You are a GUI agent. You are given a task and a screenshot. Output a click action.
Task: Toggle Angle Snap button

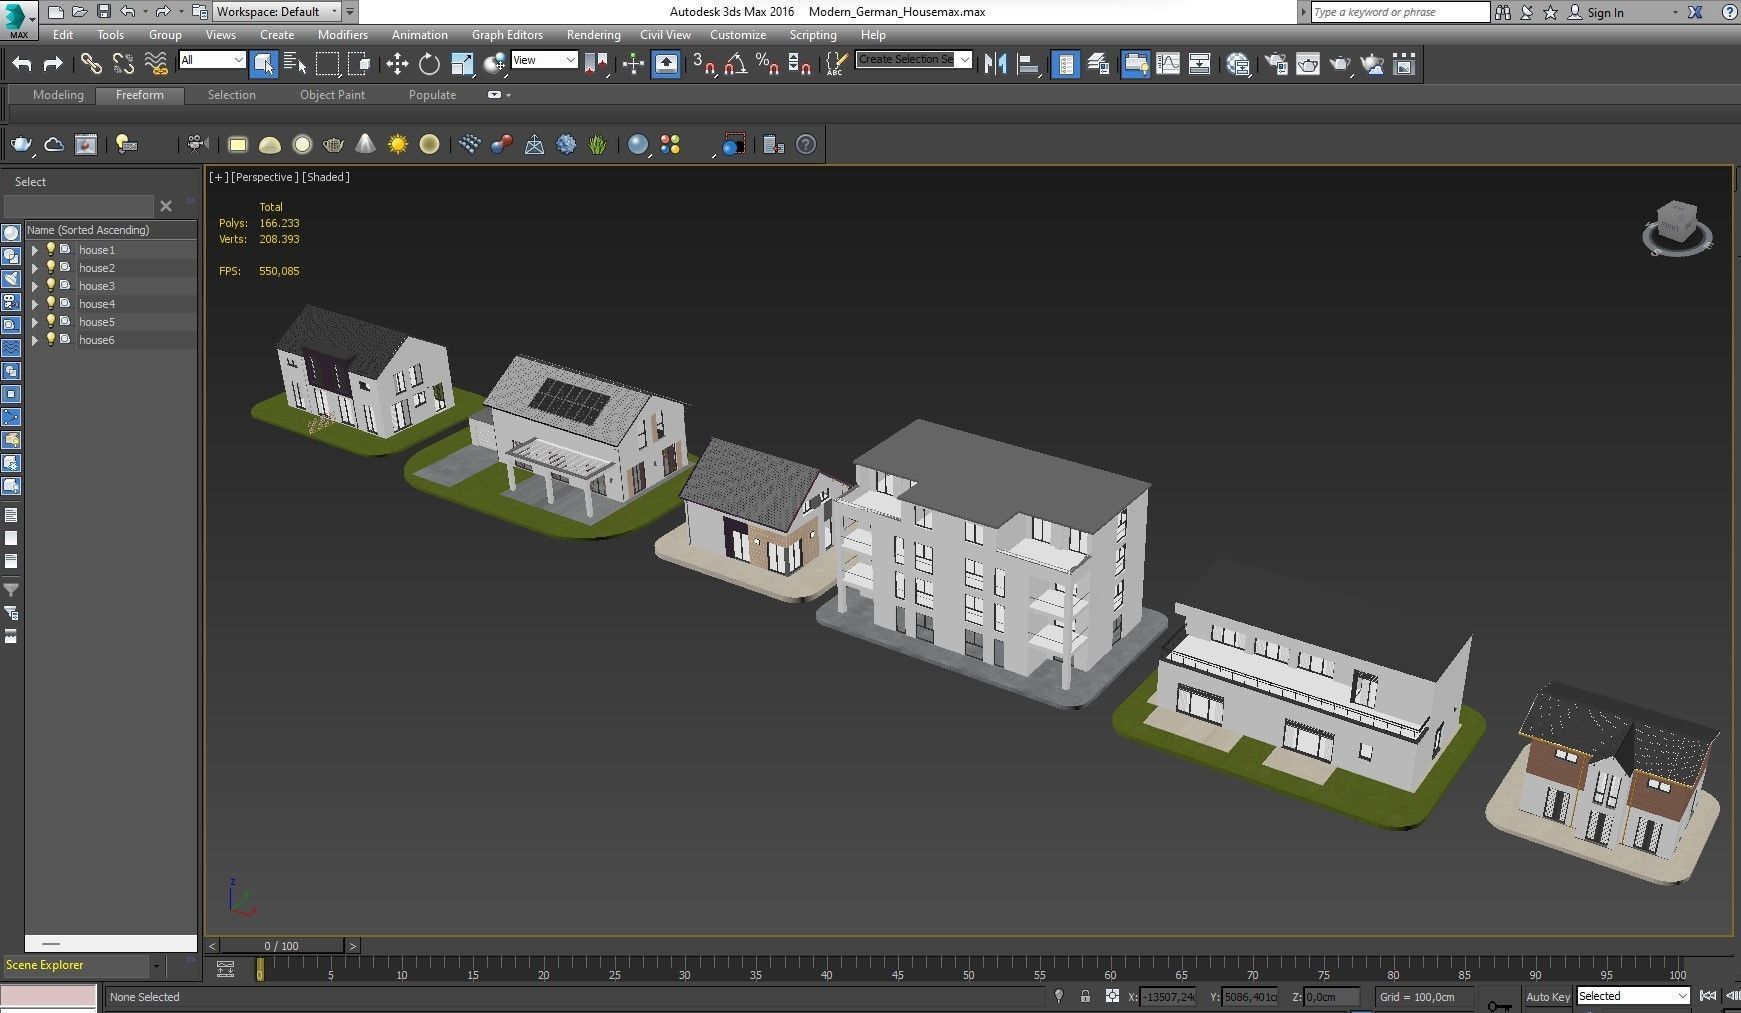(x=736, y=64)
